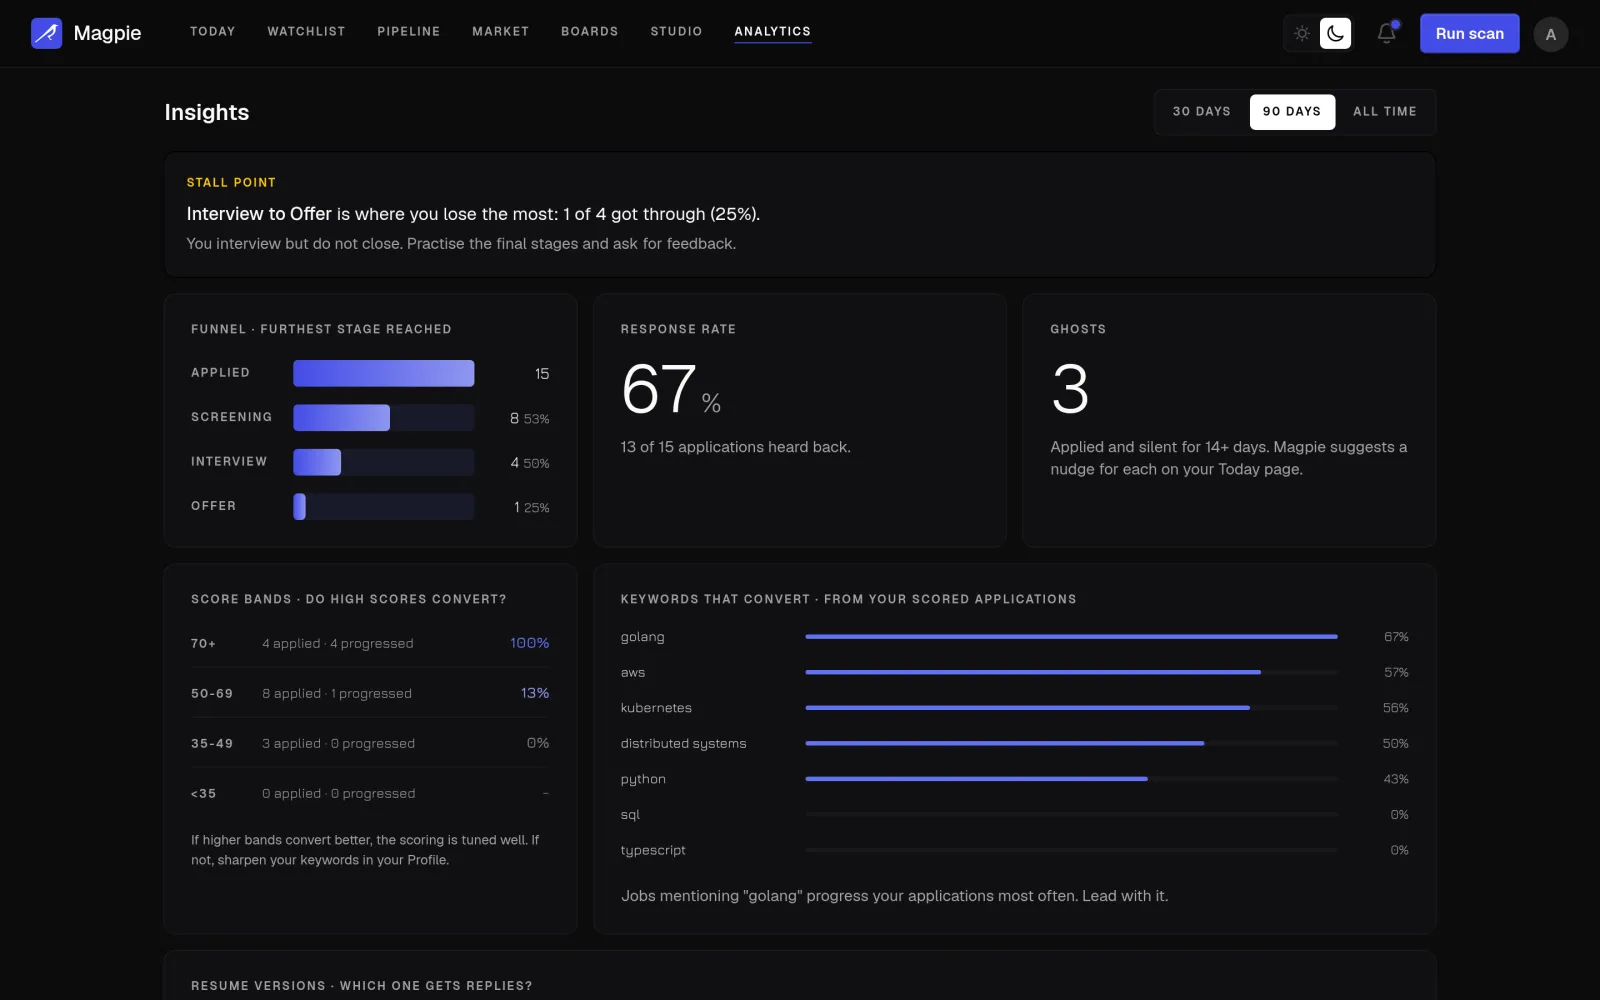Click the 50-69 score band label
This screenshot has height=1000, width=1600.
pyautogui.click(x=212, y=694)
